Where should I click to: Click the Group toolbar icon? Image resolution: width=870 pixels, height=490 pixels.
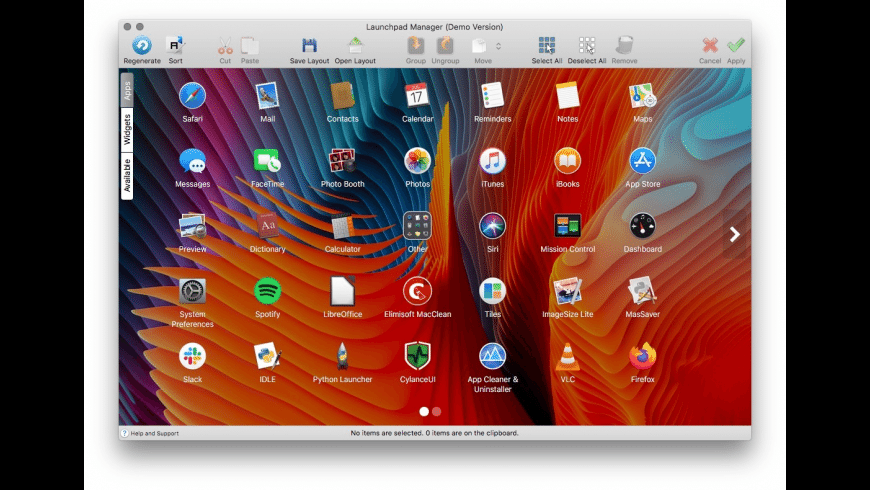coord(416,46)
